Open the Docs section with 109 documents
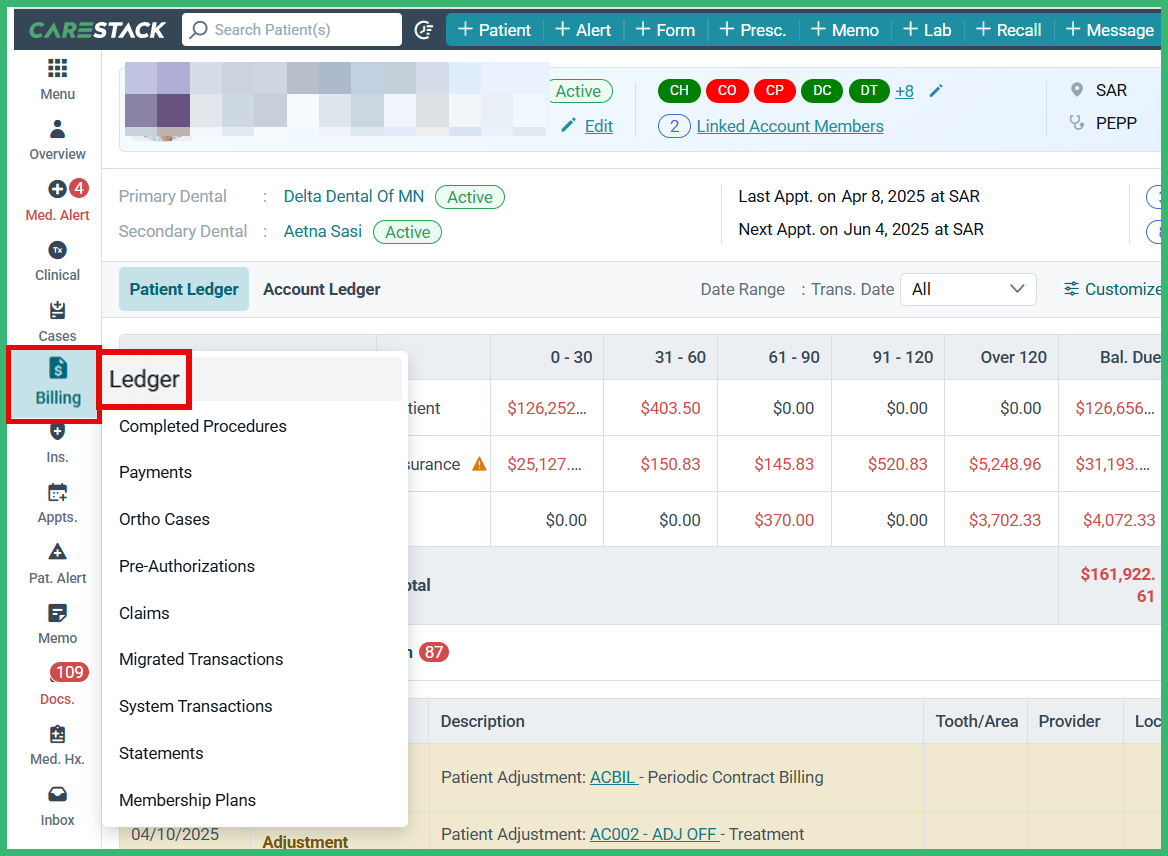1168x856 pixels. pos(57,683)
